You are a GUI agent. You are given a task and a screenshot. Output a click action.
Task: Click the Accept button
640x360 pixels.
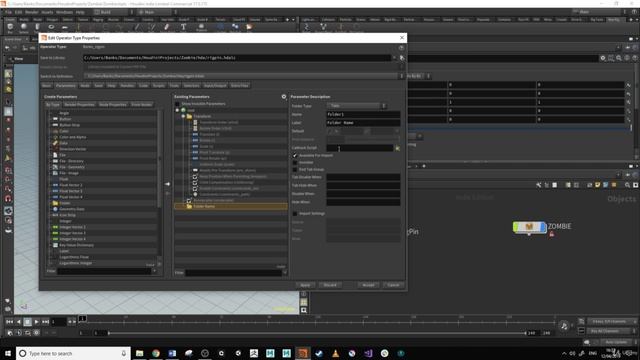[368, 285]
